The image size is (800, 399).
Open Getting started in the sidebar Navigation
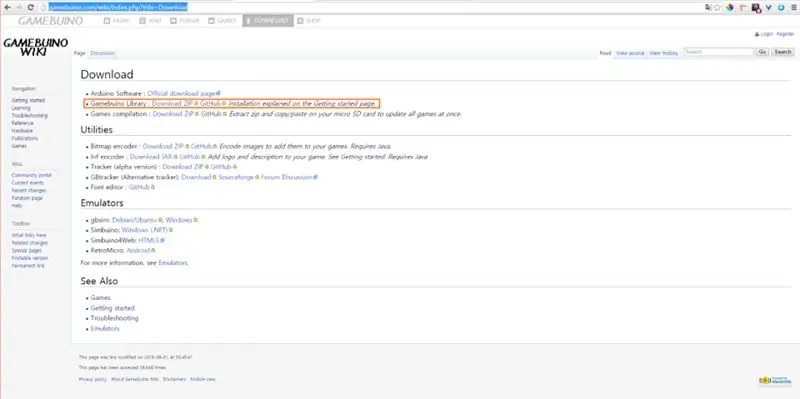[x=28, y=101]
